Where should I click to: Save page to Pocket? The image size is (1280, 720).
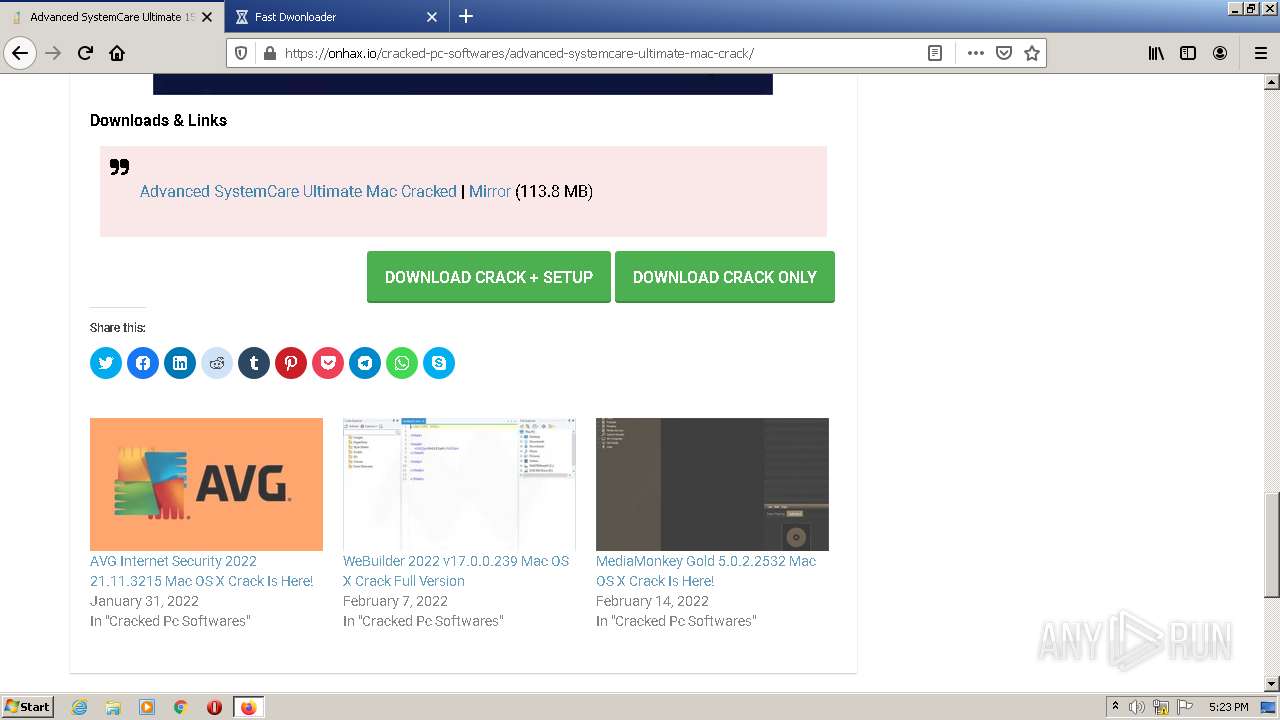click(x=1004, y=53)
